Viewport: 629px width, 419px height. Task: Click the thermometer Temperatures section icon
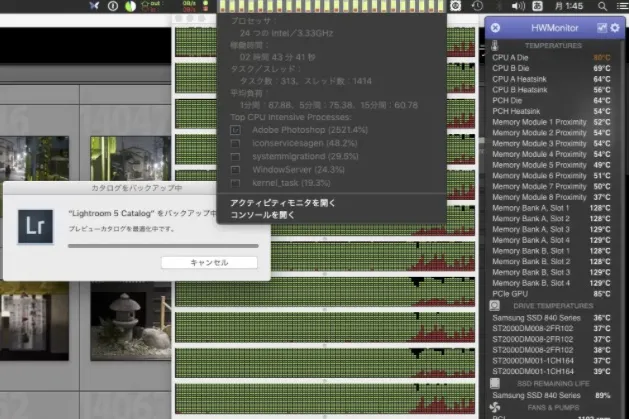495,45
